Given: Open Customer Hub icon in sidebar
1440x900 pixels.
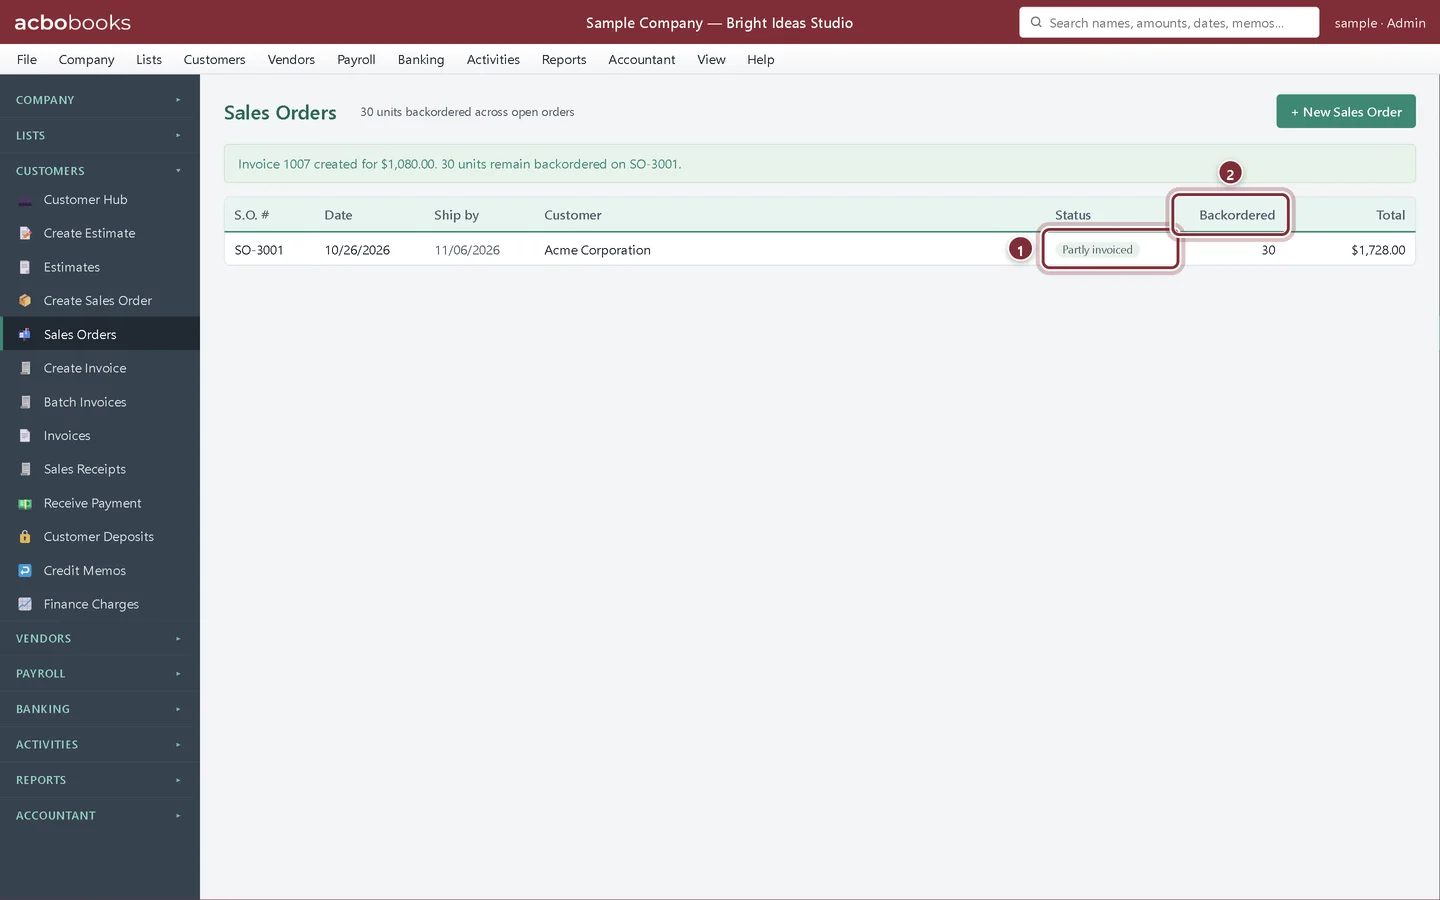Looking at the screenshot, I should coord(25,200).
